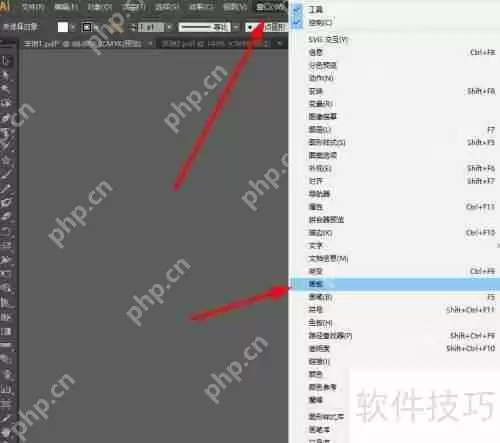
Task: Select the Direct Selection tool
Action: [6, 76]
